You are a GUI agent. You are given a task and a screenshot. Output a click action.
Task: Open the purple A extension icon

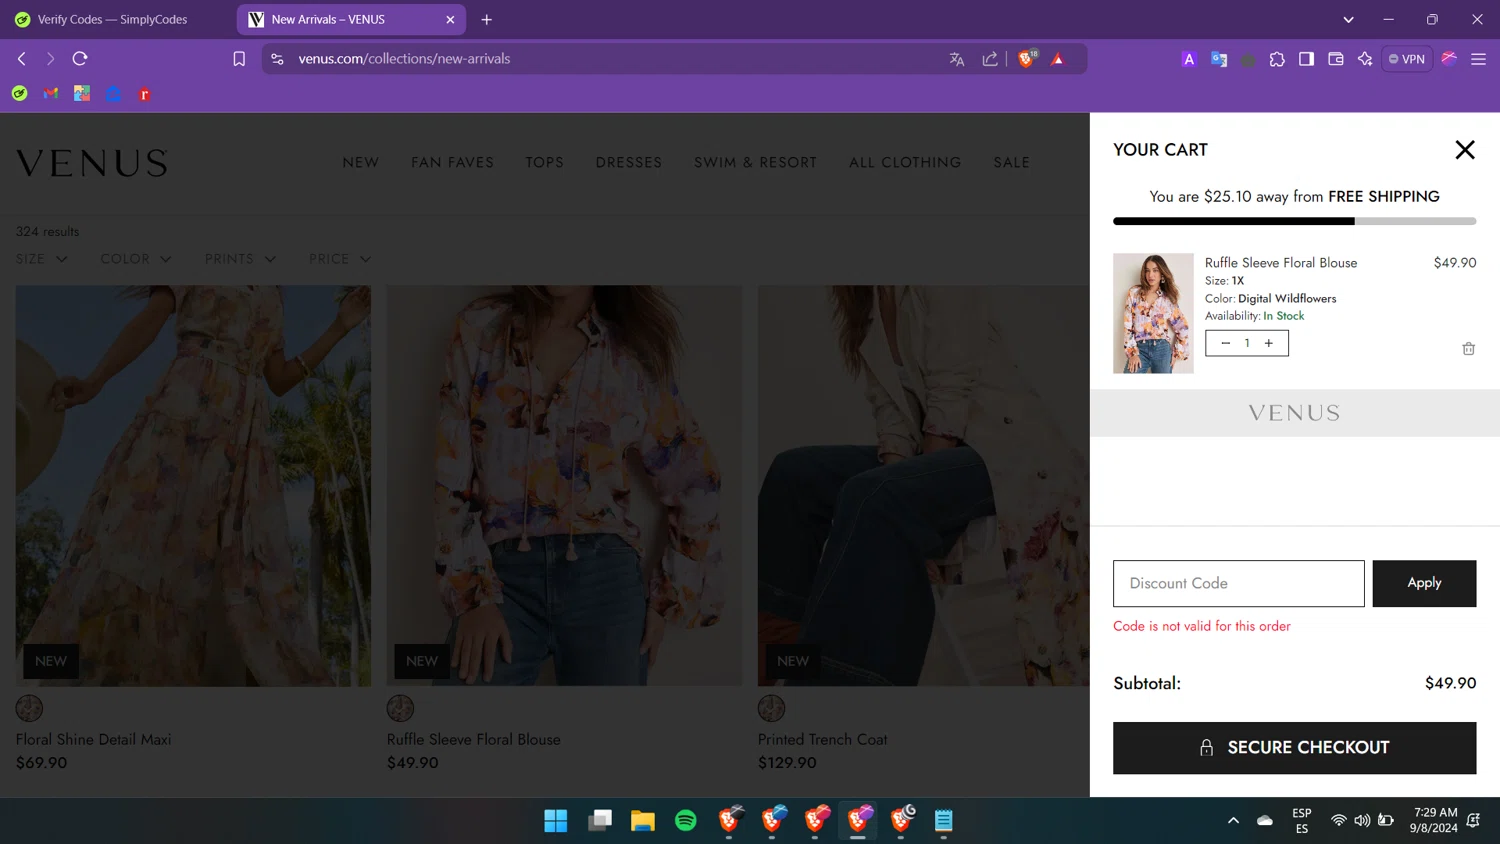1189,59
